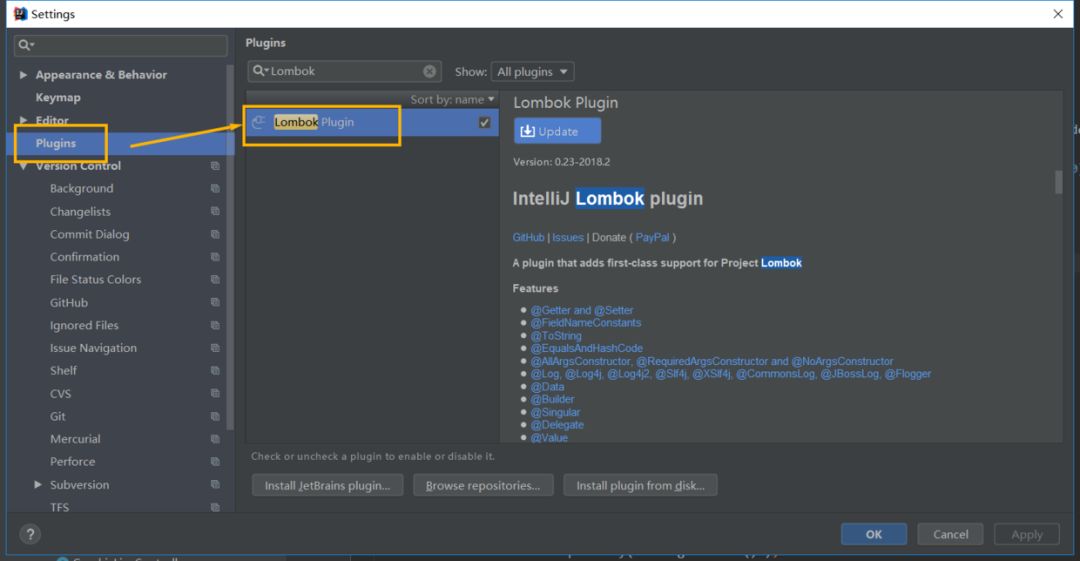The image size is (1080, 561).
Task: Open the @Getter and @Setter feature link
Action: tap(581, 310)
